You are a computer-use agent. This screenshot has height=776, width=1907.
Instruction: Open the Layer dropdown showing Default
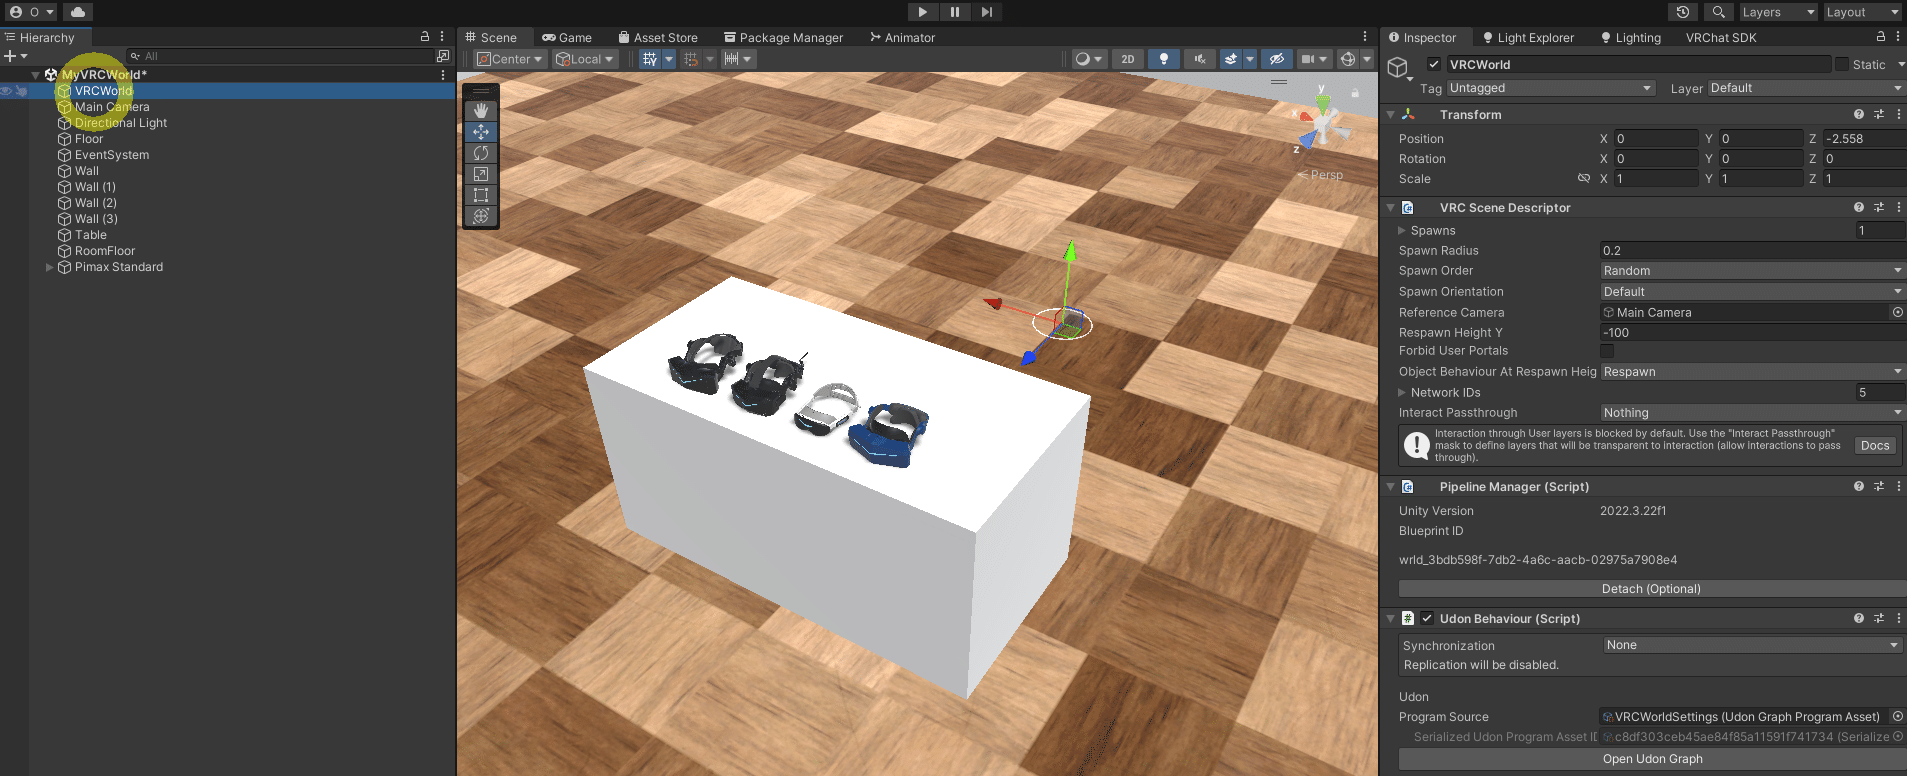click(1806, 88)
